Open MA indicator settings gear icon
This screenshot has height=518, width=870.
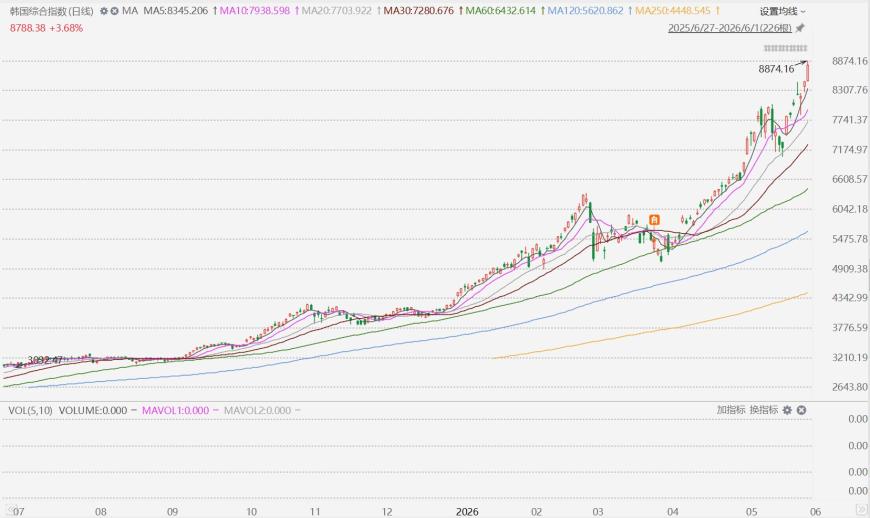104,11
